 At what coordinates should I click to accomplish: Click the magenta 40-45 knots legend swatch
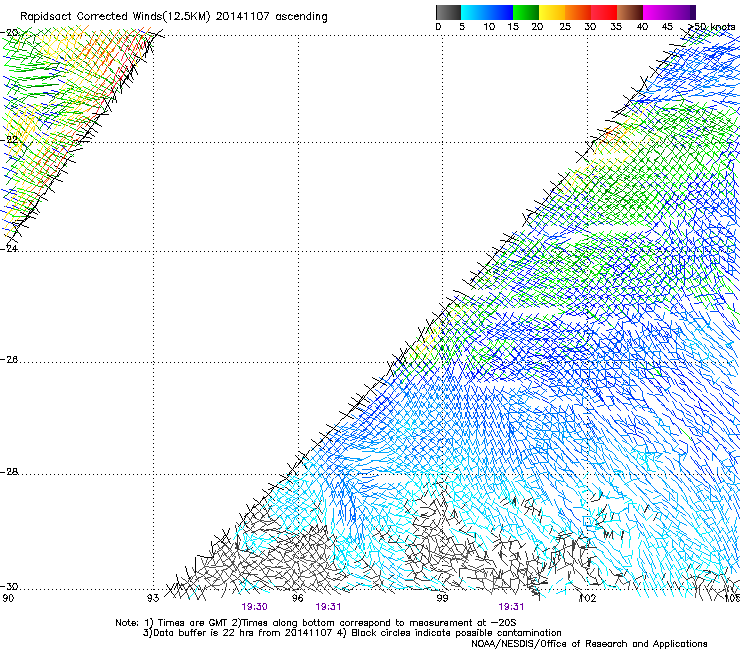pos(656,12)
